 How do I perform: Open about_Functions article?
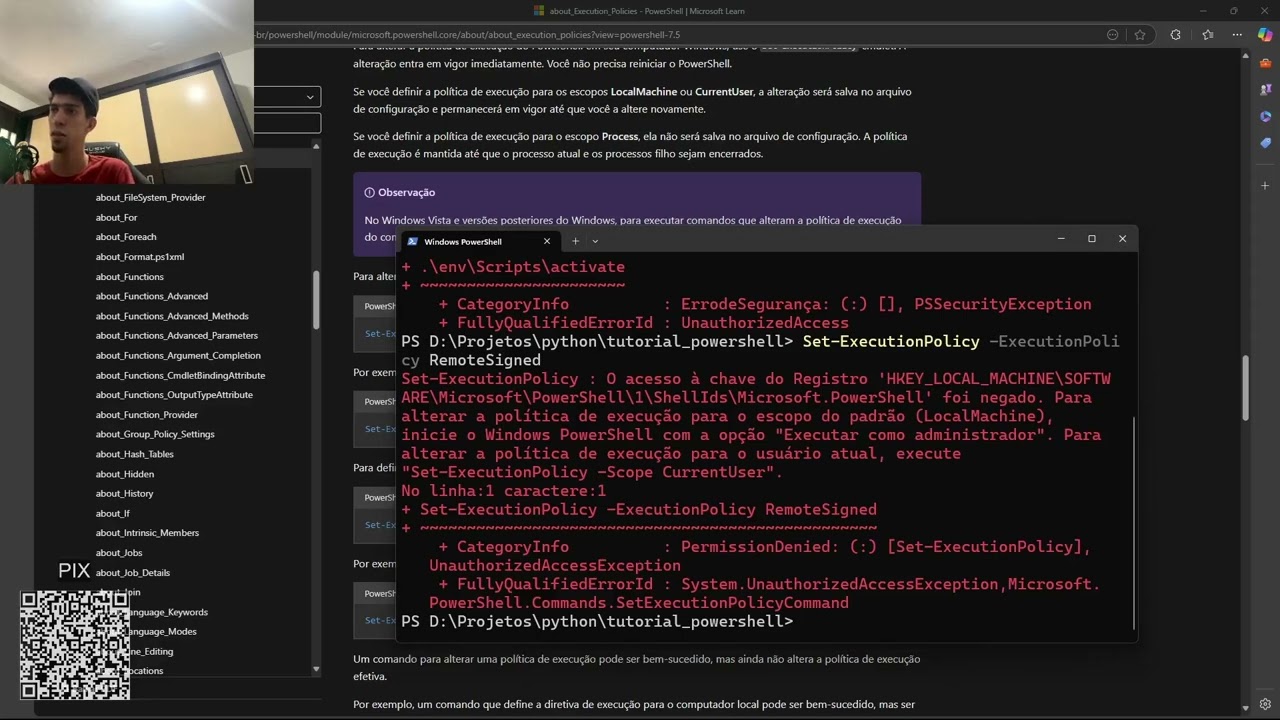tap(129, 277)
